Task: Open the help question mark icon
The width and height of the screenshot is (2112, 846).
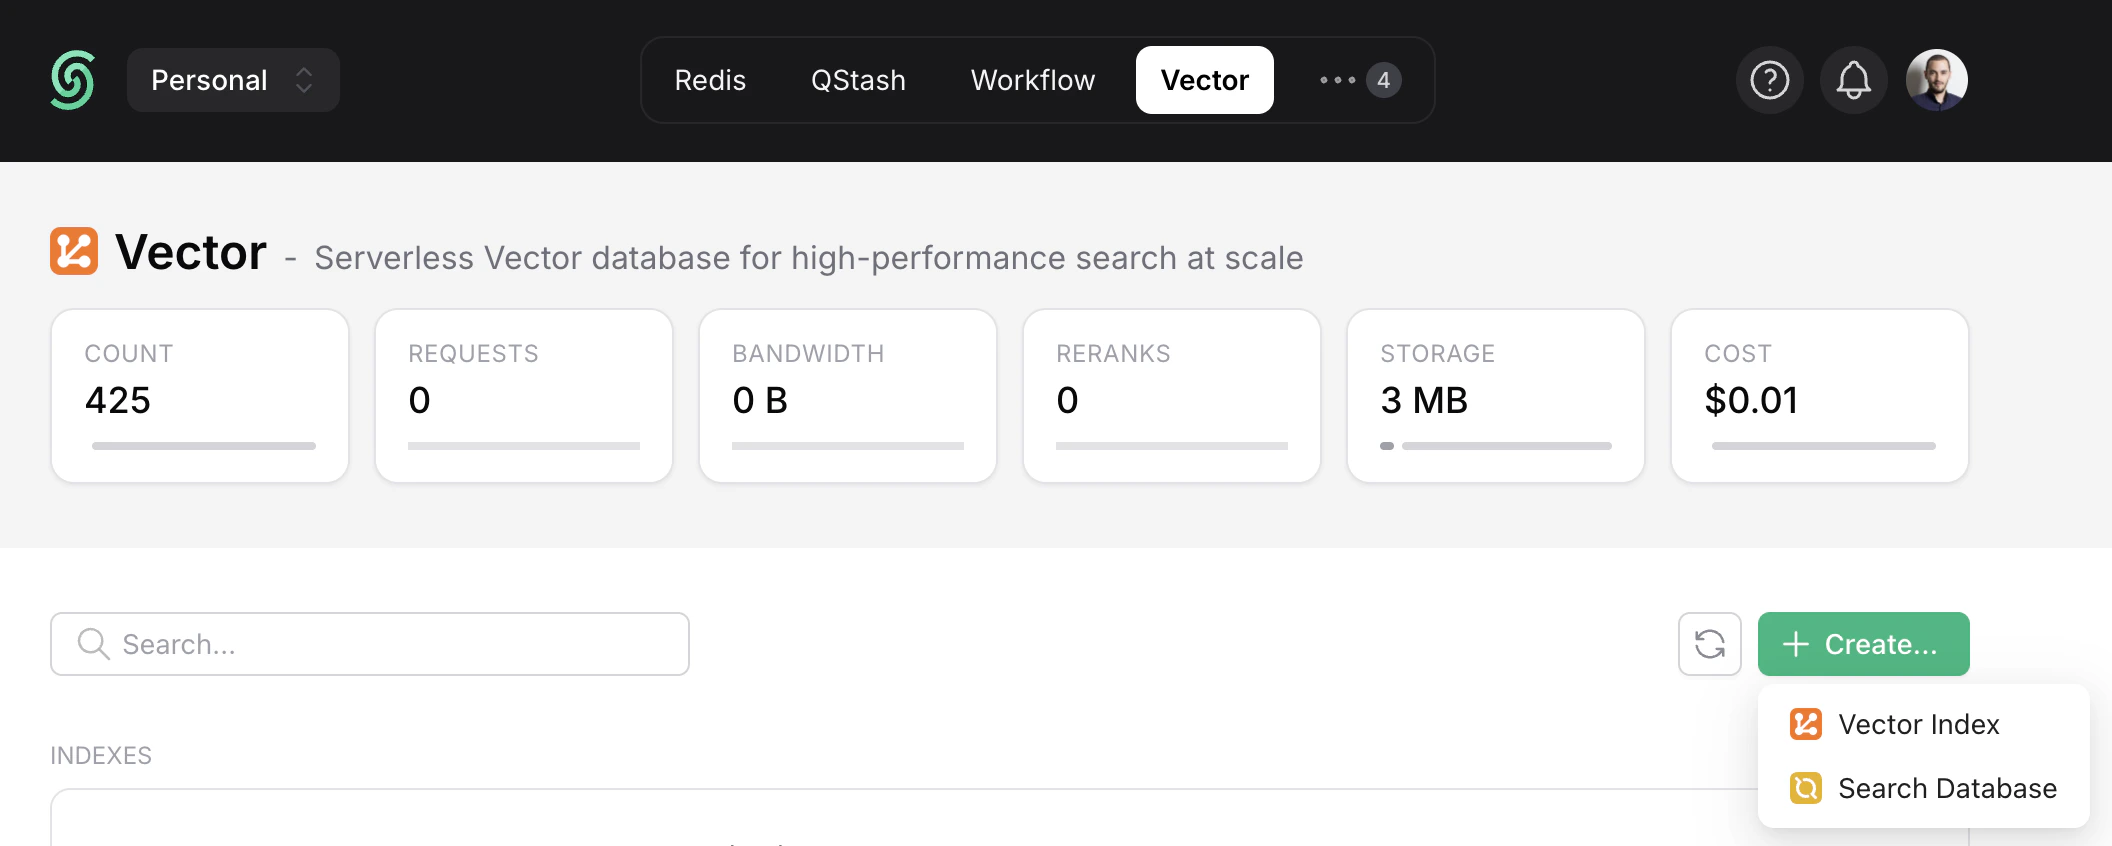Action: (1770, 80)
